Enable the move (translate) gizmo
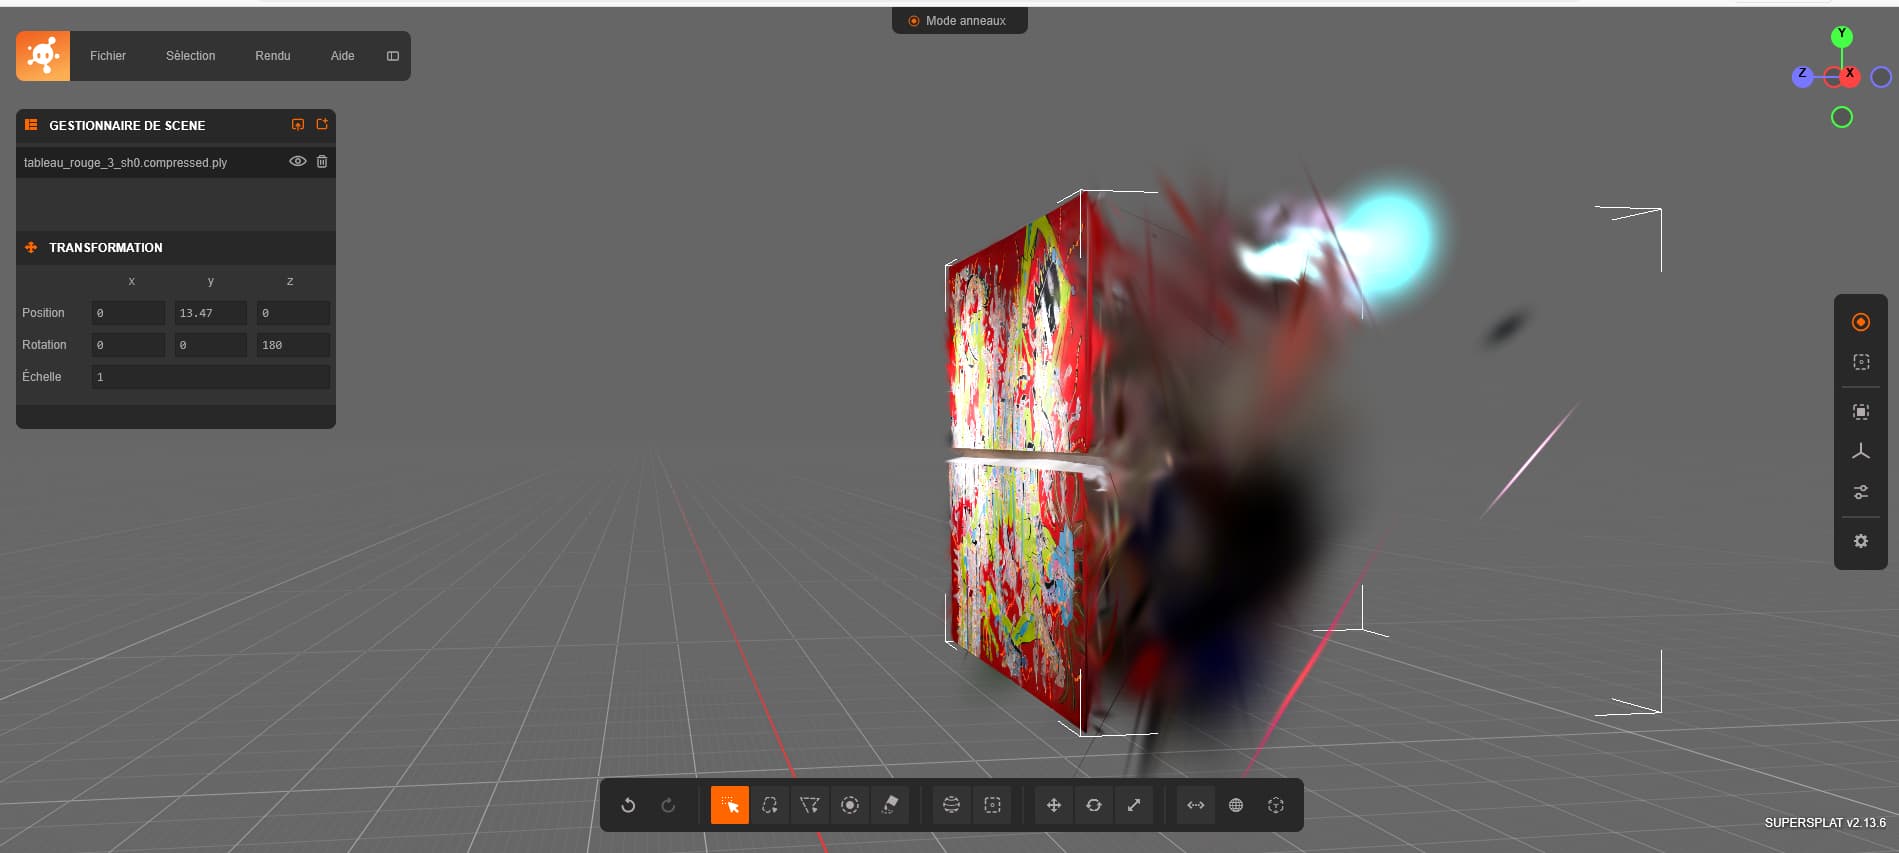This screenshot has width=1899, height=853. click(1053, 805)
